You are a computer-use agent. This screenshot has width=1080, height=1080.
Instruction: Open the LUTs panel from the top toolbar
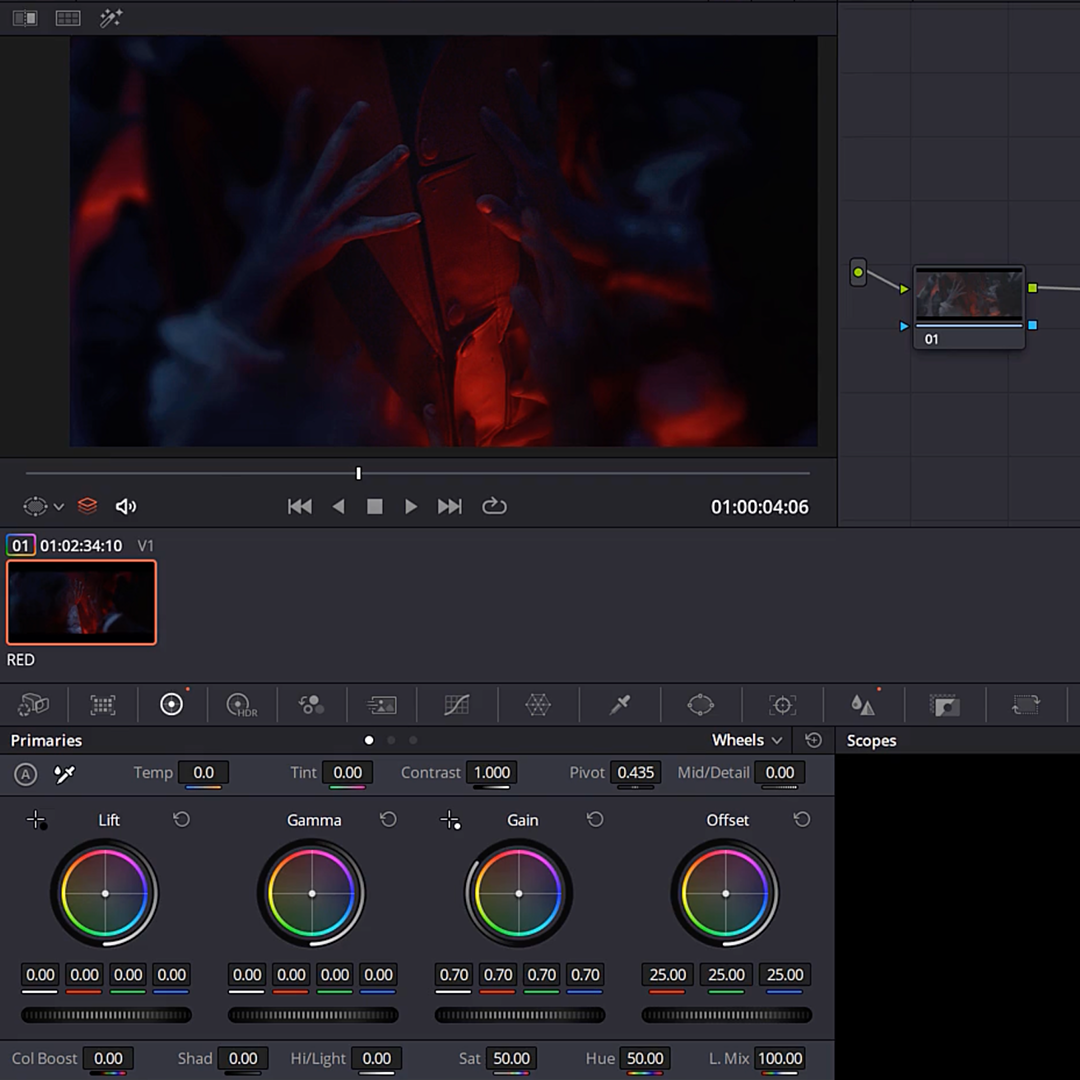coord(68,17)
